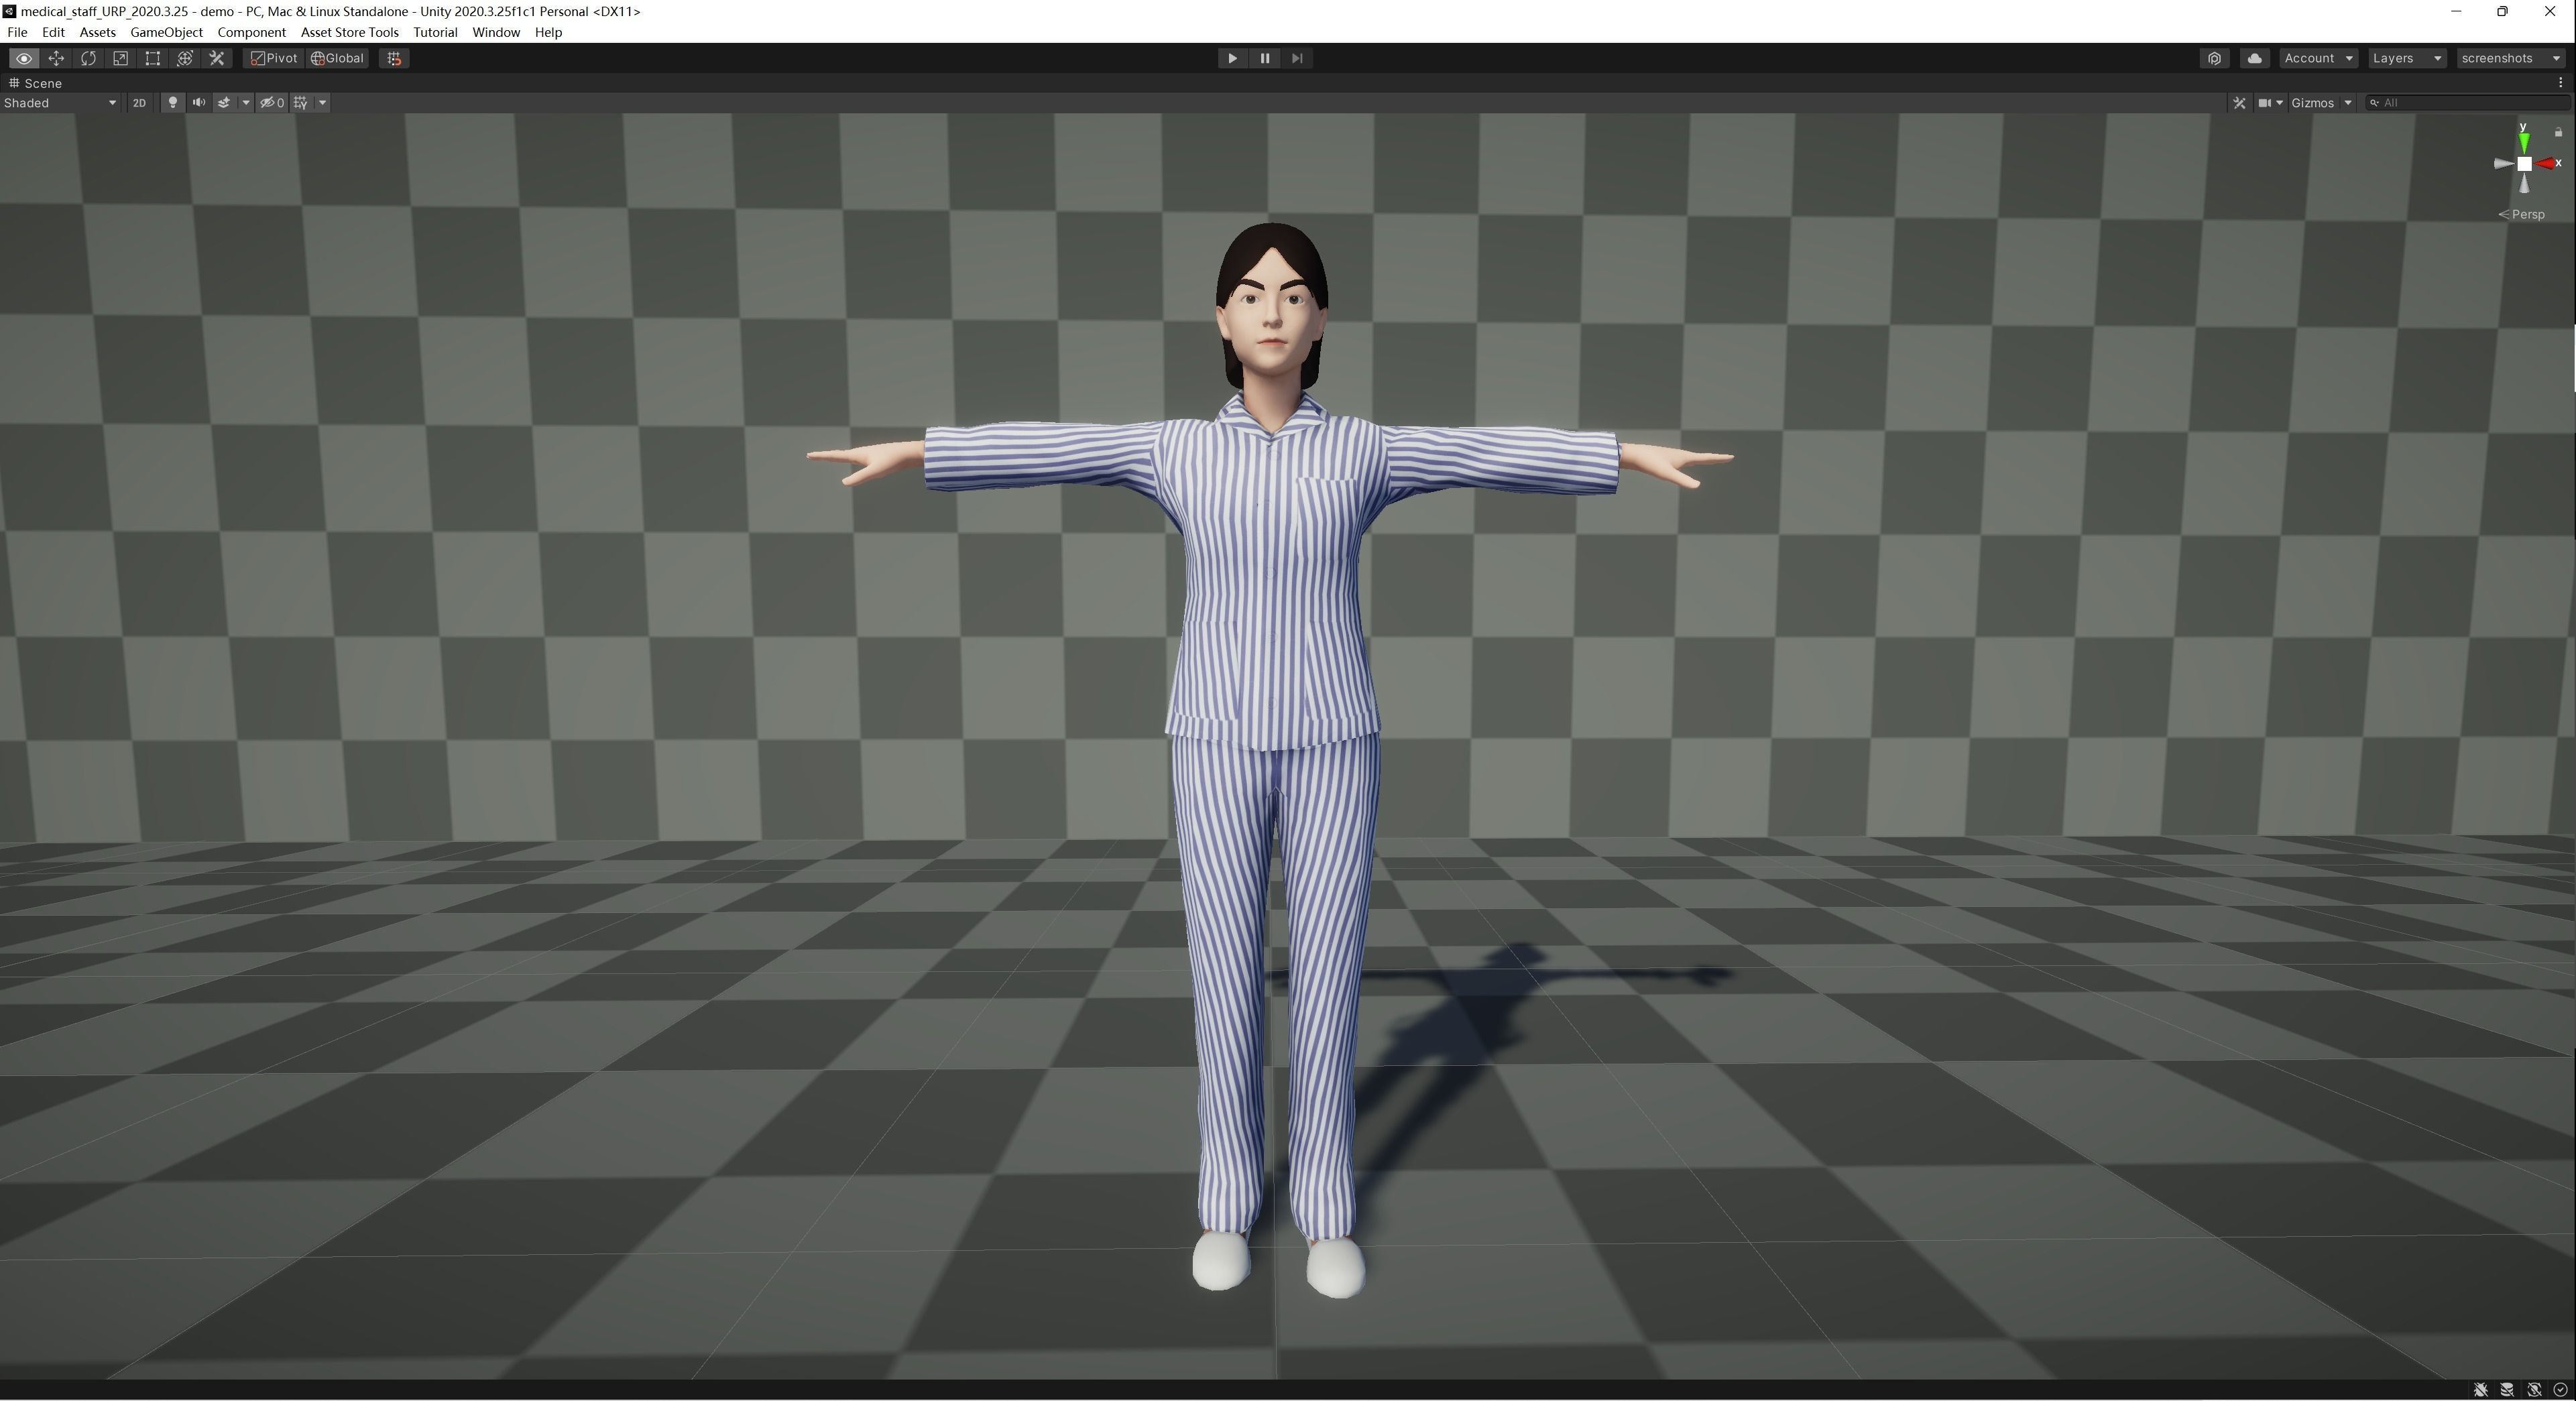Expand scene camera dropdown arrow
Screen dimensions: 2576x1401
2279,102
